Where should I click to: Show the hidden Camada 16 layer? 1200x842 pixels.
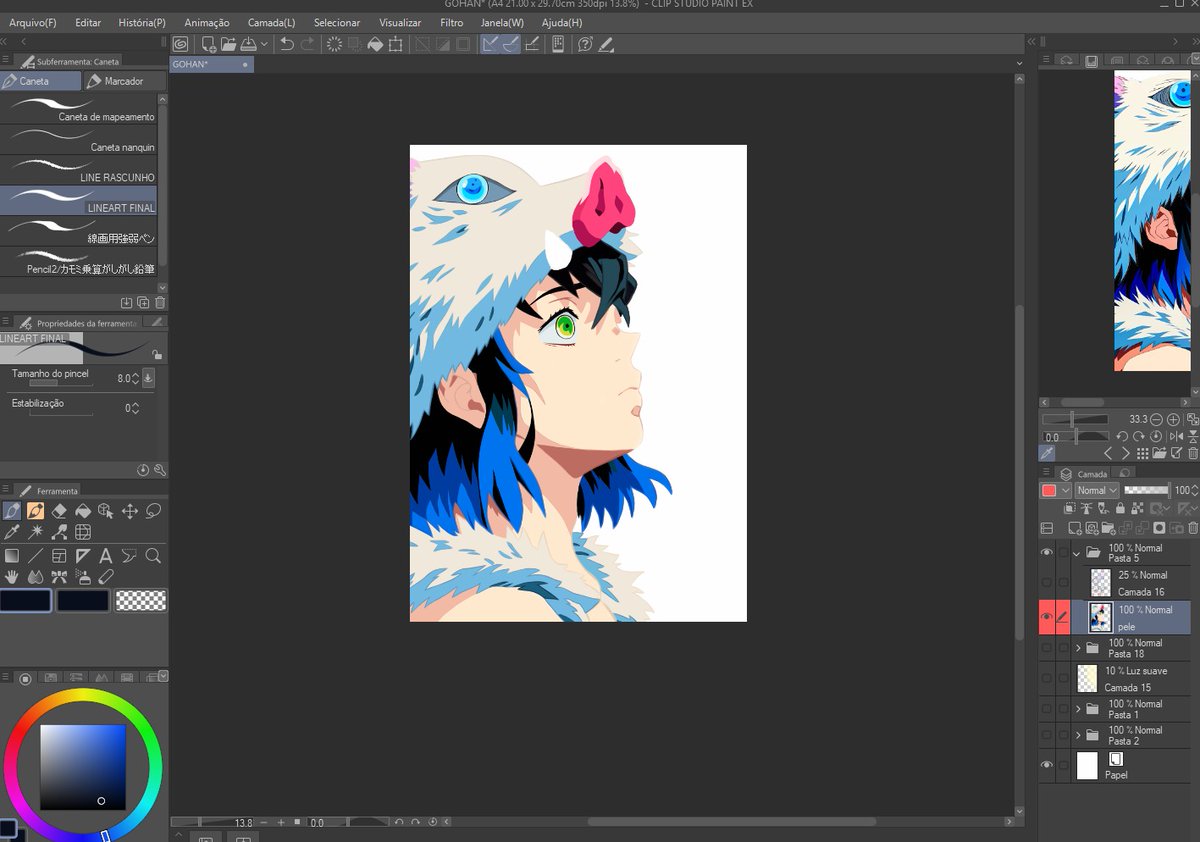pos(1047,582)
